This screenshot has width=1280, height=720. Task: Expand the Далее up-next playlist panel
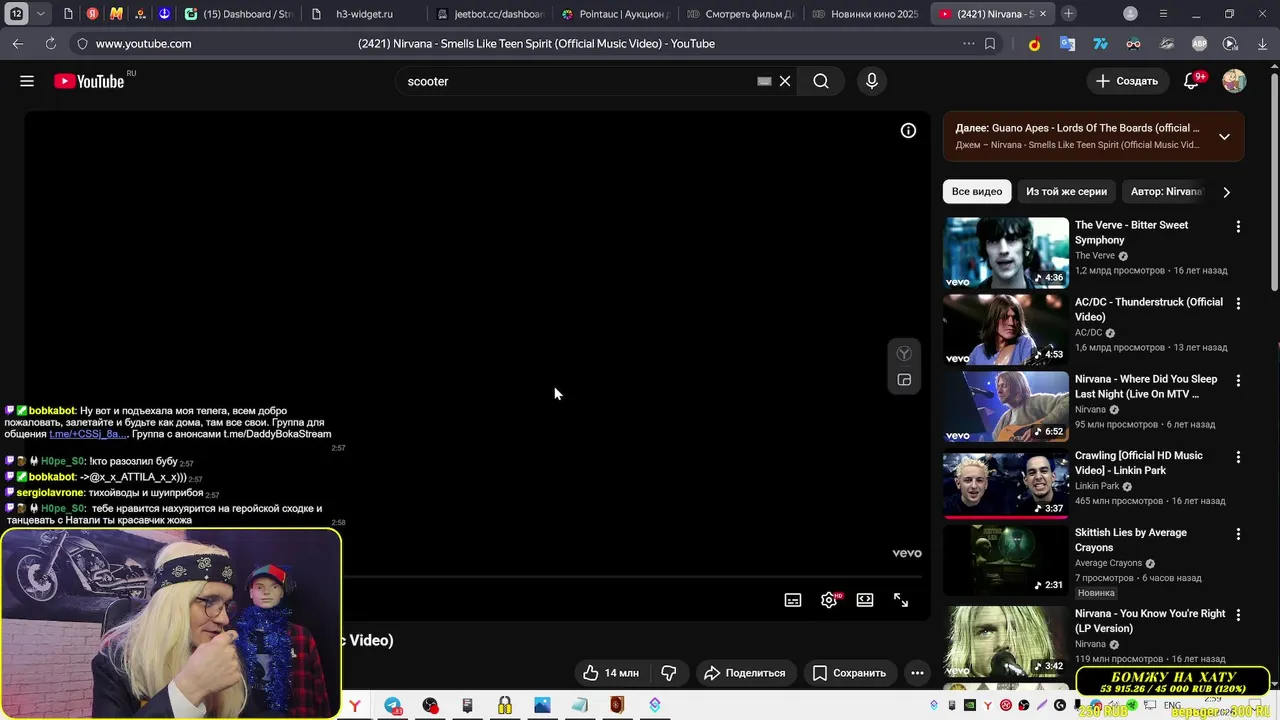point(1224,136)
